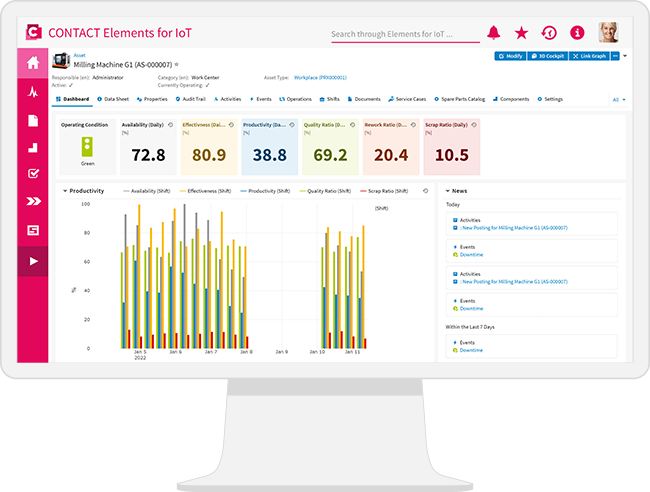Open the user profile avatar
This screenshot has width=650, height=492.
pyautogui.click(x=609, y=32)
